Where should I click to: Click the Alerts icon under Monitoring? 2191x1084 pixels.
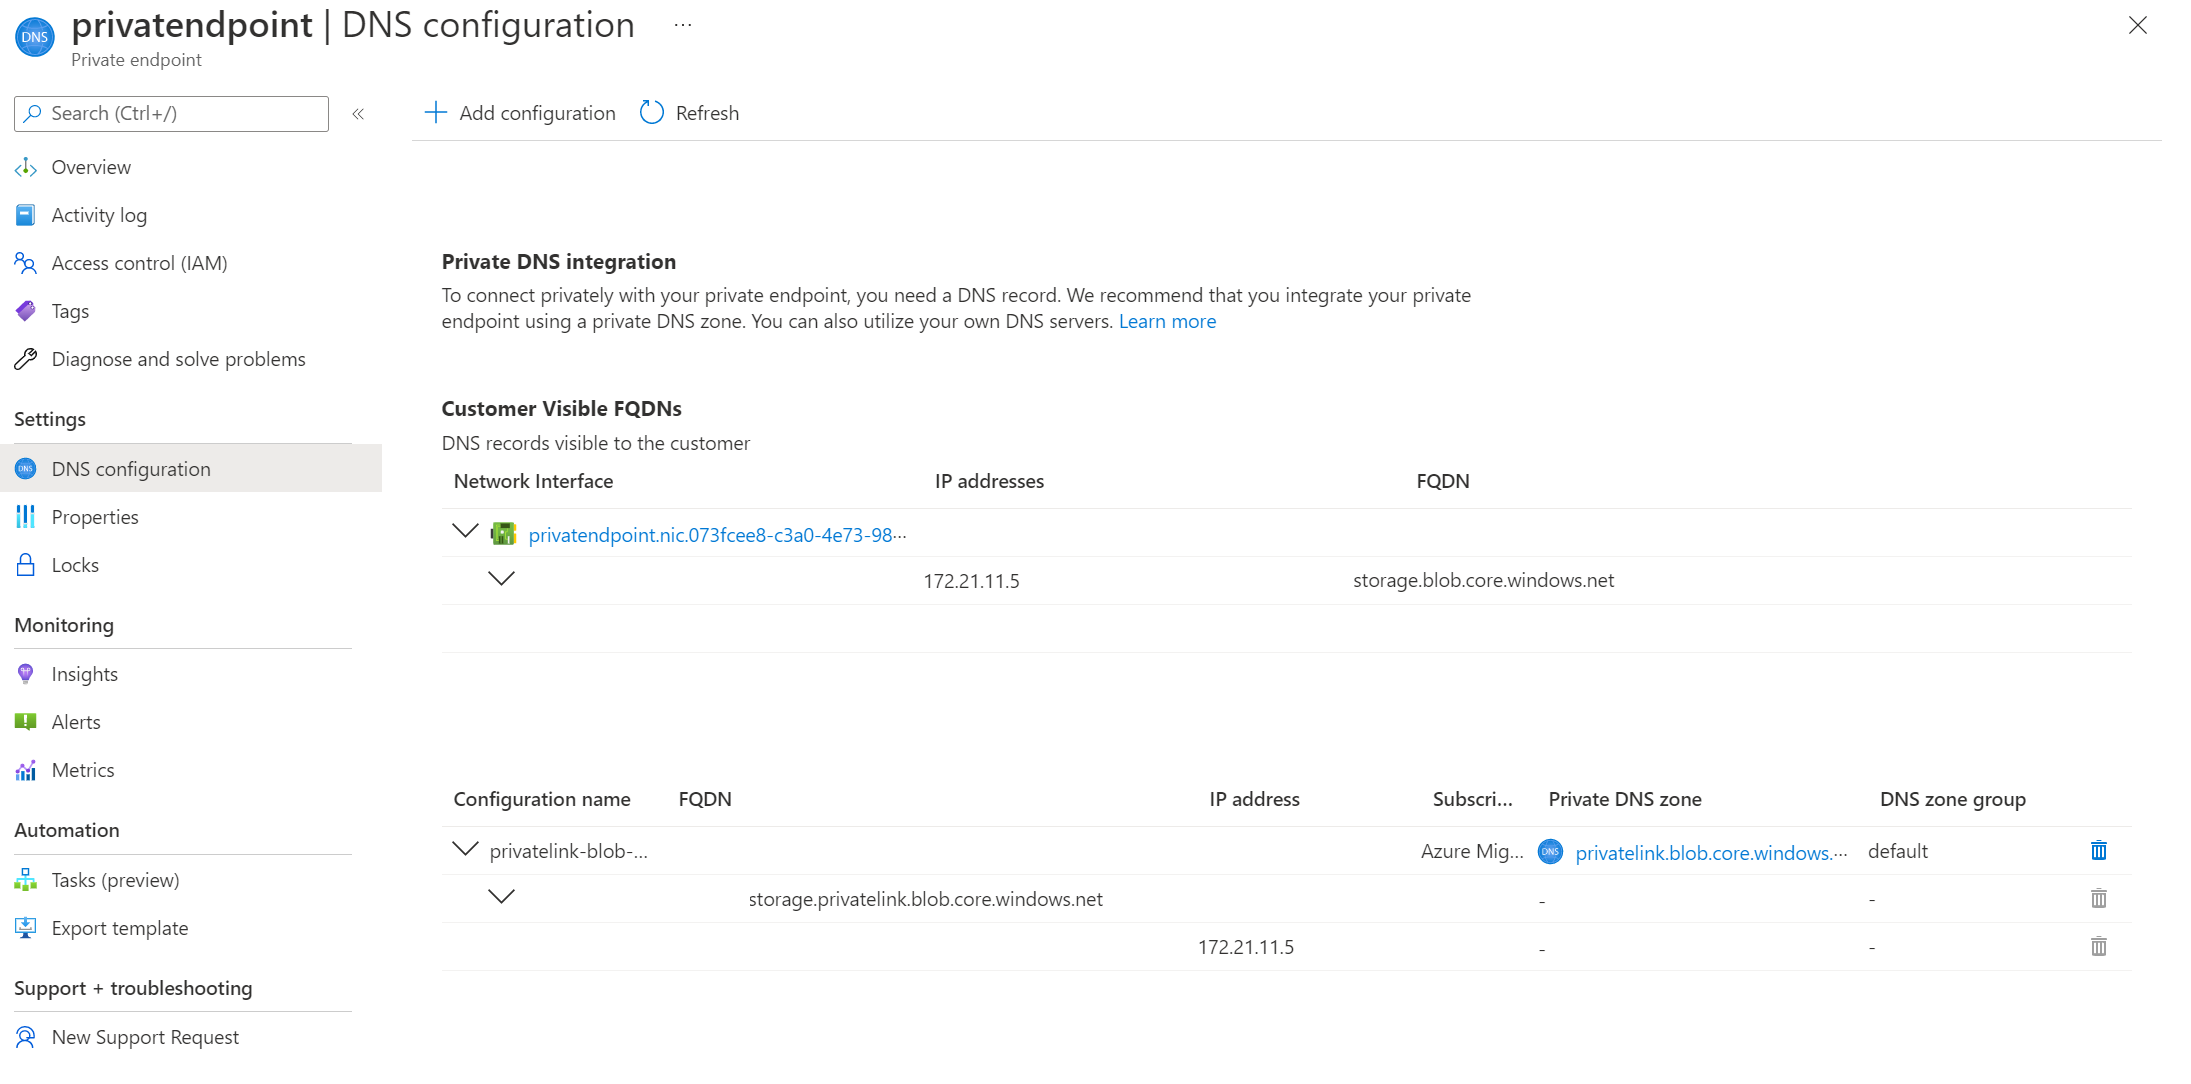(27, 721)
